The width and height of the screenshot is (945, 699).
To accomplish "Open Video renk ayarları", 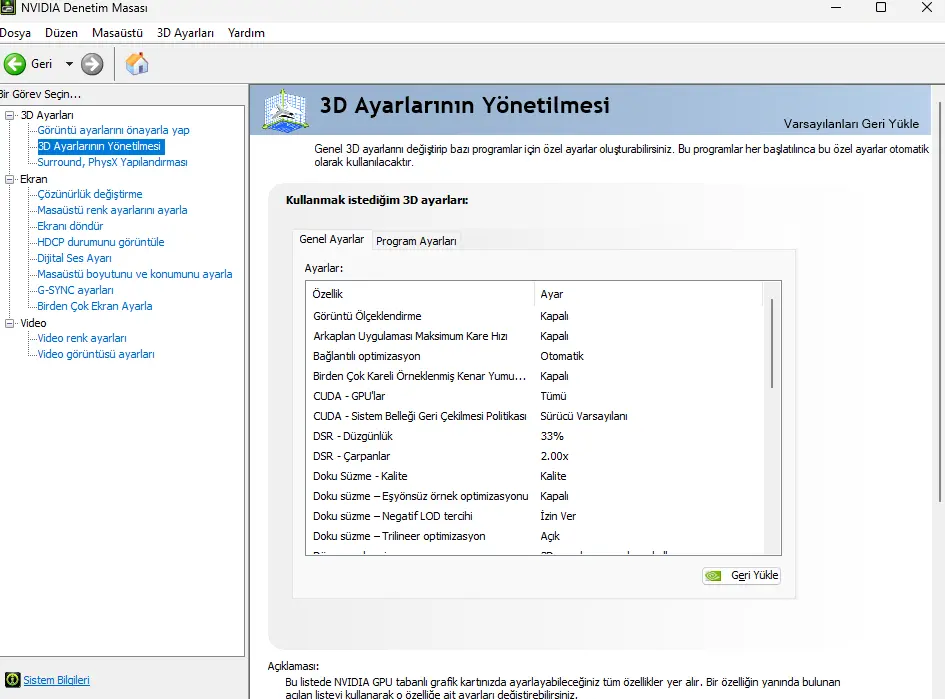I will pos(82,338).
